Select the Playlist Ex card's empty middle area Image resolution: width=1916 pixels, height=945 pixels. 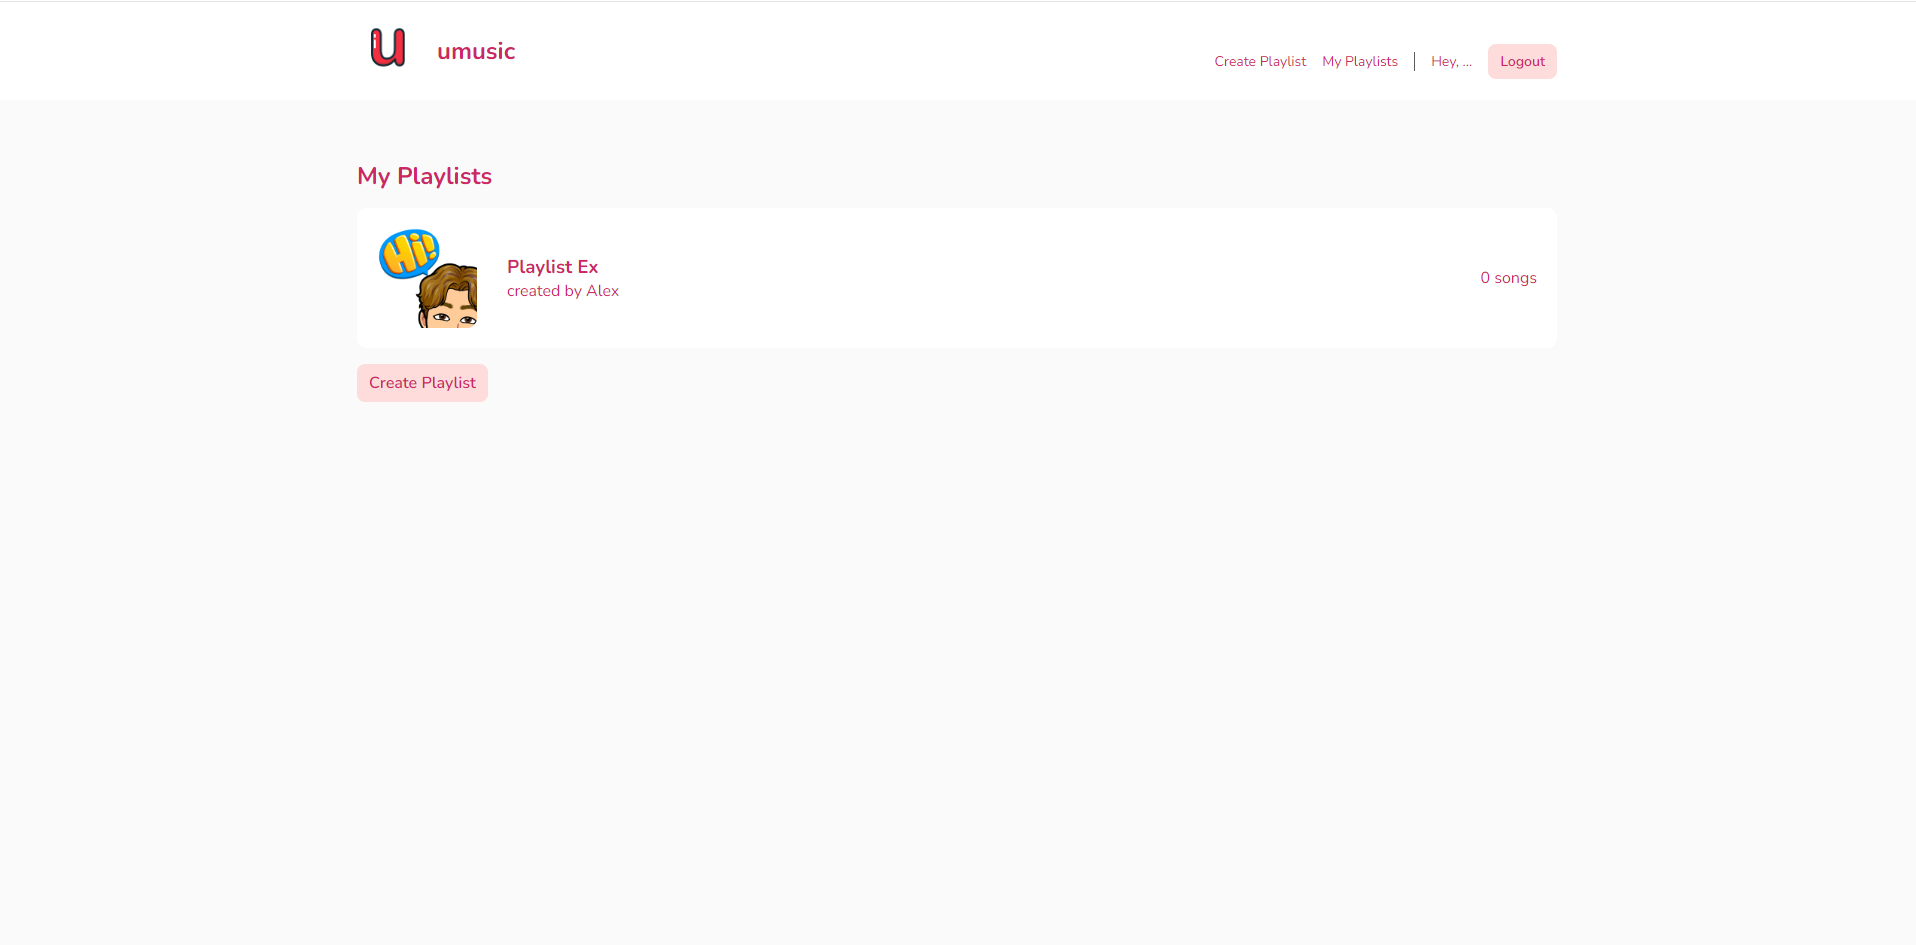coord(1000,278)
